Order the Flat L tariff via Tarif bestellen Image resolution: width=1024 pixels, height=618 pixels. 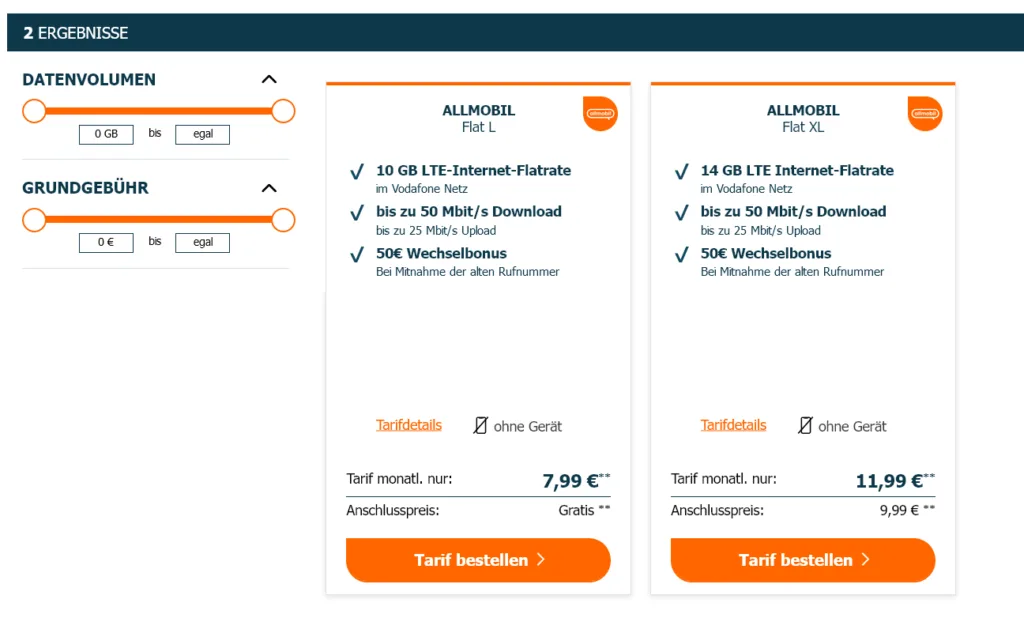[x=478, y=560]
